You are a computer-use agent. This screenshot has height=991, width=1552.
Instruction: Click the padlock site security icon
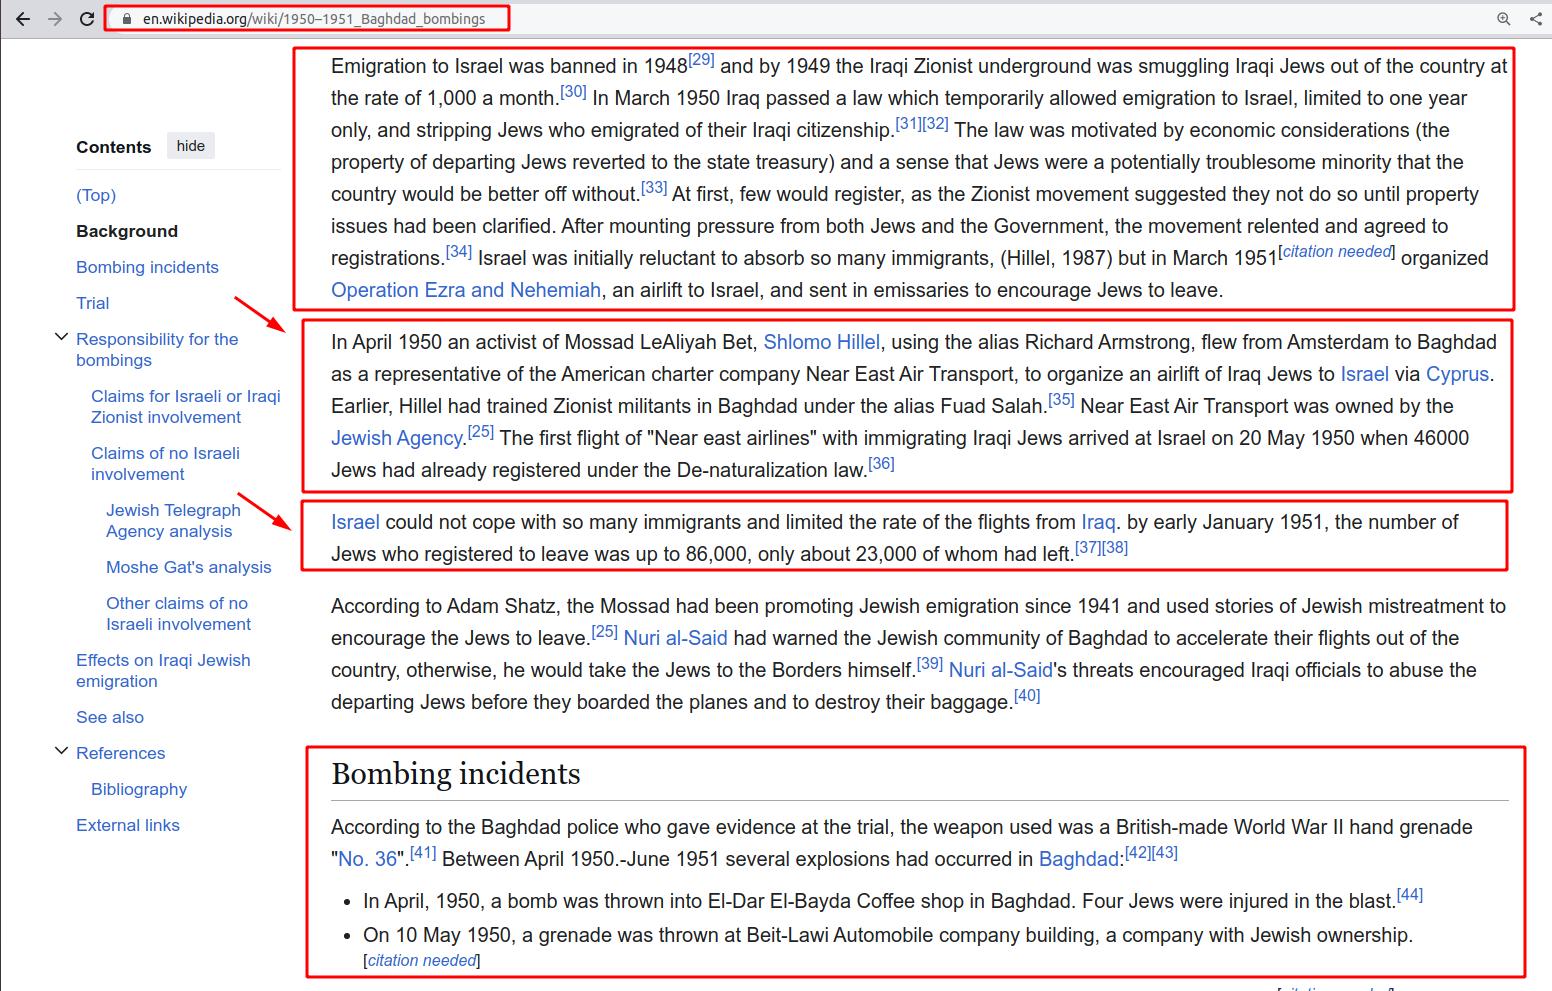click(x=126, y=19)
